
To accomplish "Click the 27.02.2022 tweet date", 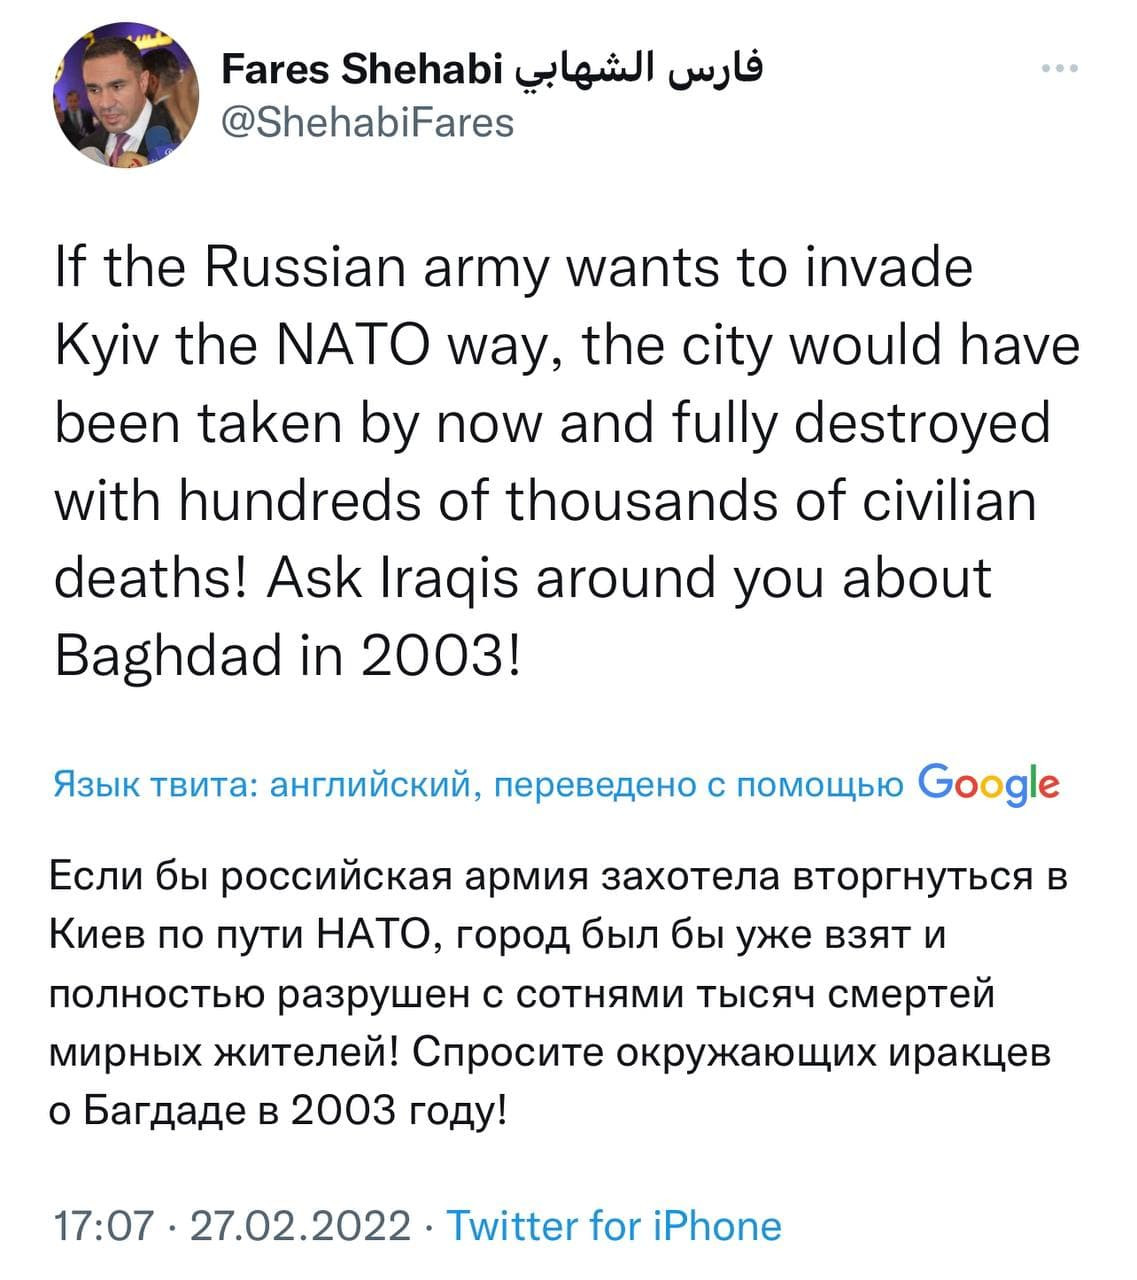I will click(x=300, y=1225).
